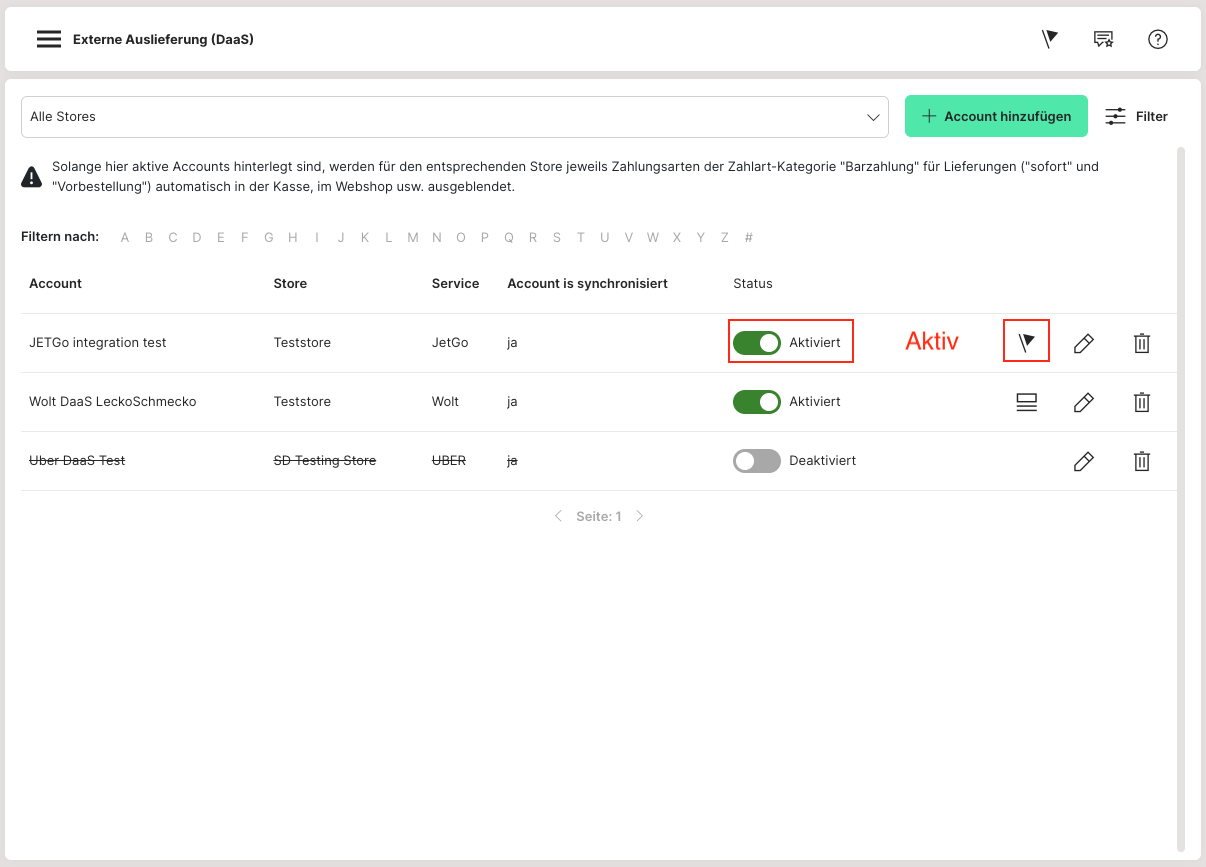The width and height of the screenshot is (1206, 867).
Task: Open the feedback chat icon in header
Action: pyautogui.click(x=1103, y=39)
